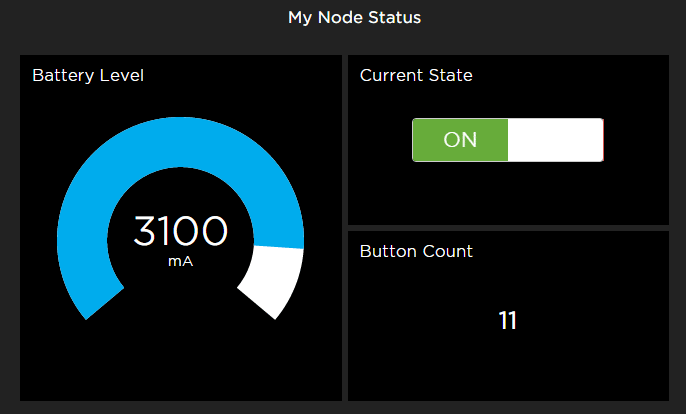Image resolution: width=686 pixels, height=414 pixels.
Task: Click the mA unit label
Action: click(x=180, y=262)
